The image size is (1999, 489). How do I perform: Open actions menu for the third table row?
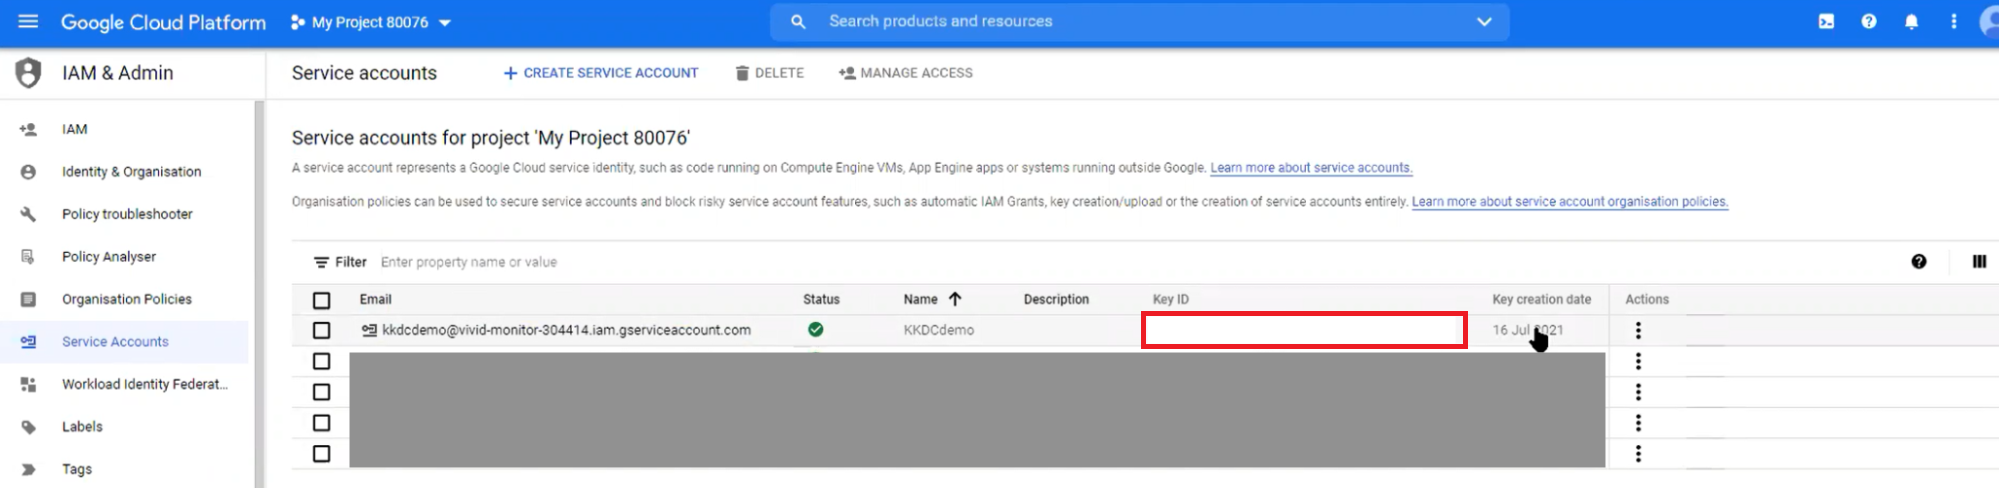[1638, 392]
